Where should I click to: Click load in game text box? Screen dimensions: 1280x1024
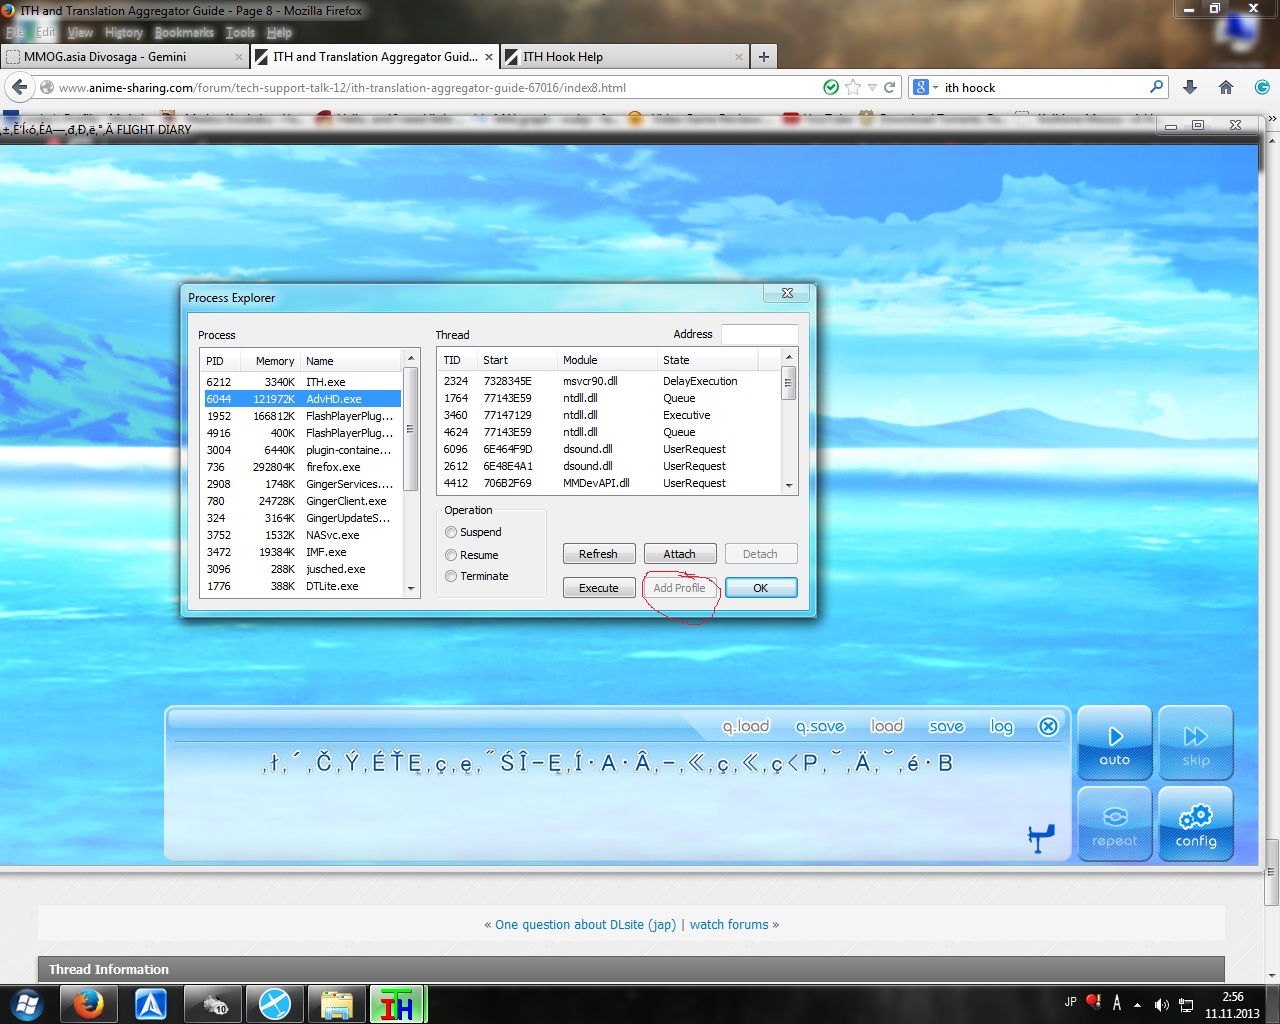coord(887,726)
